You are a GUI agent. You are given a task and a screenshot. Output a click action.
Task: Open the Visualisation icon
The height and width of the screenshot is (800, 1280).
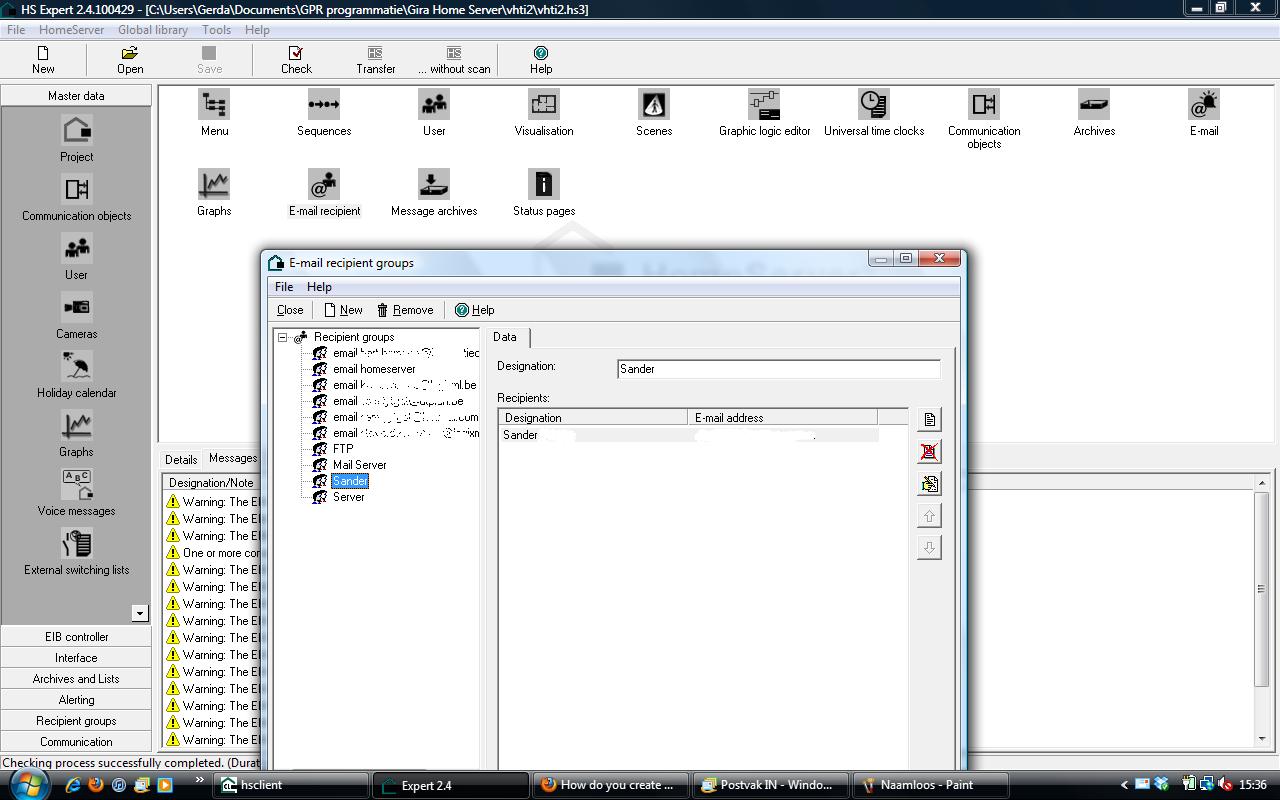point(544,105)
